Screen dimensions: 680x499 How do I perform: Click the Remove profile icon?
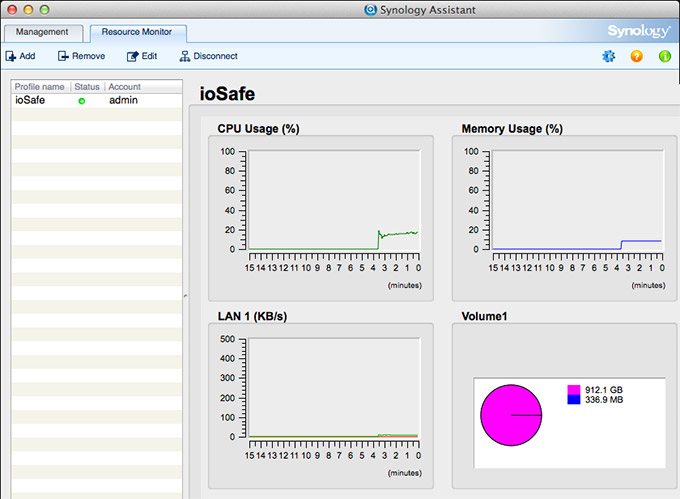click(x=63, y=56)
